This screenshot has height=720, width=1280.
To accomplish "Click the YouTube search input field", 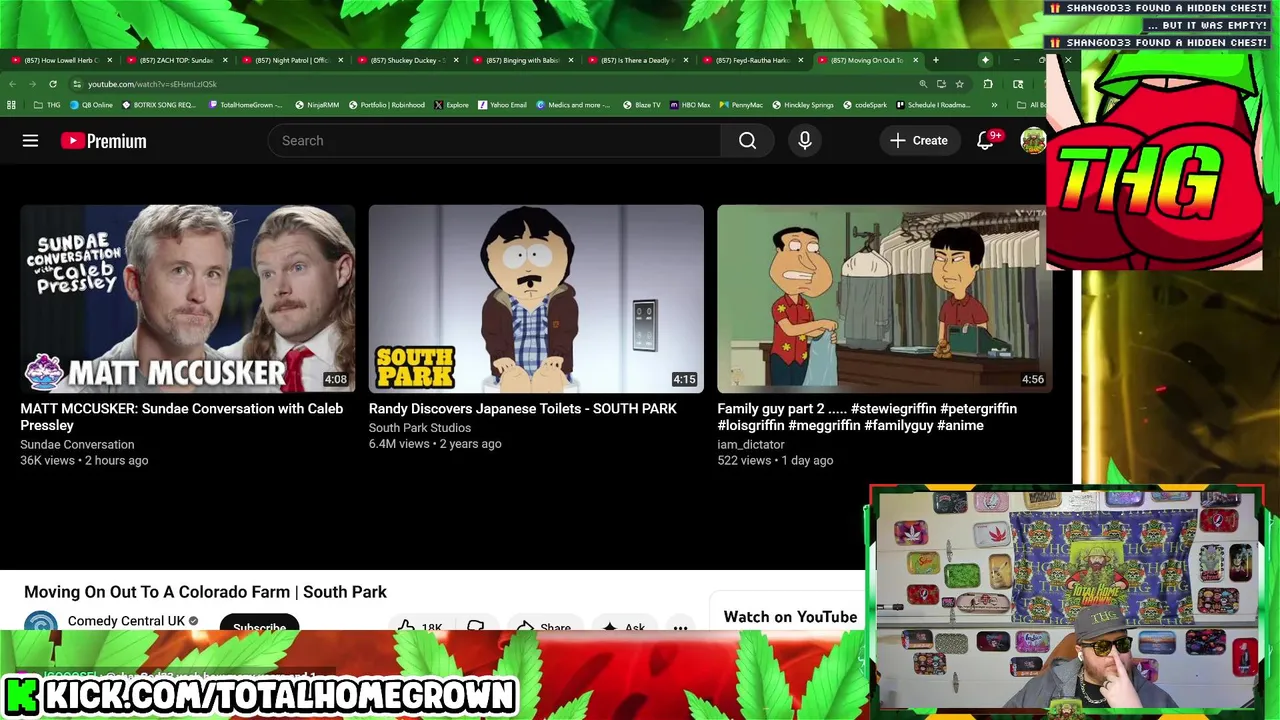I will coord(495,141).
